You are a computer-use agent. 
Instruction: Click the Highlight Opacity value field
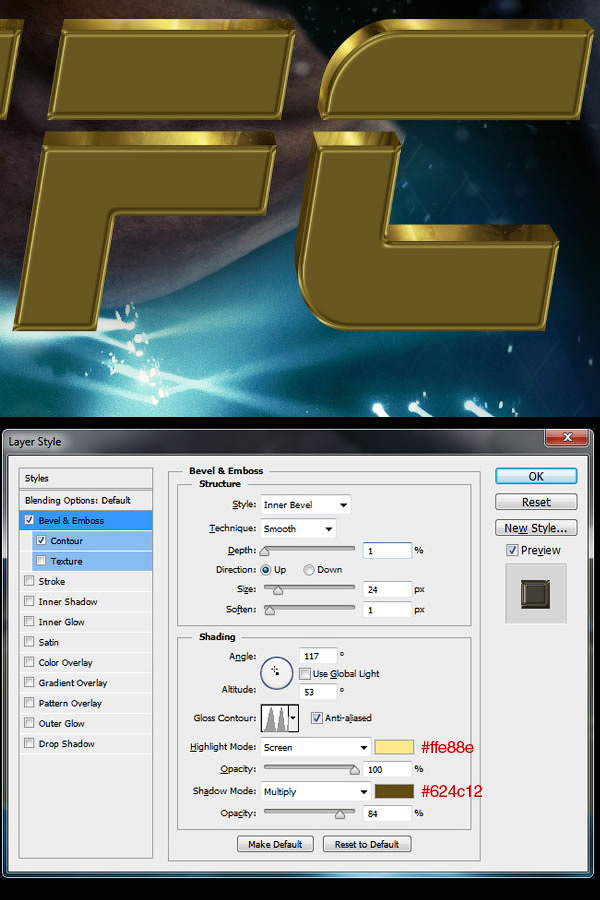tap(388, 769)
